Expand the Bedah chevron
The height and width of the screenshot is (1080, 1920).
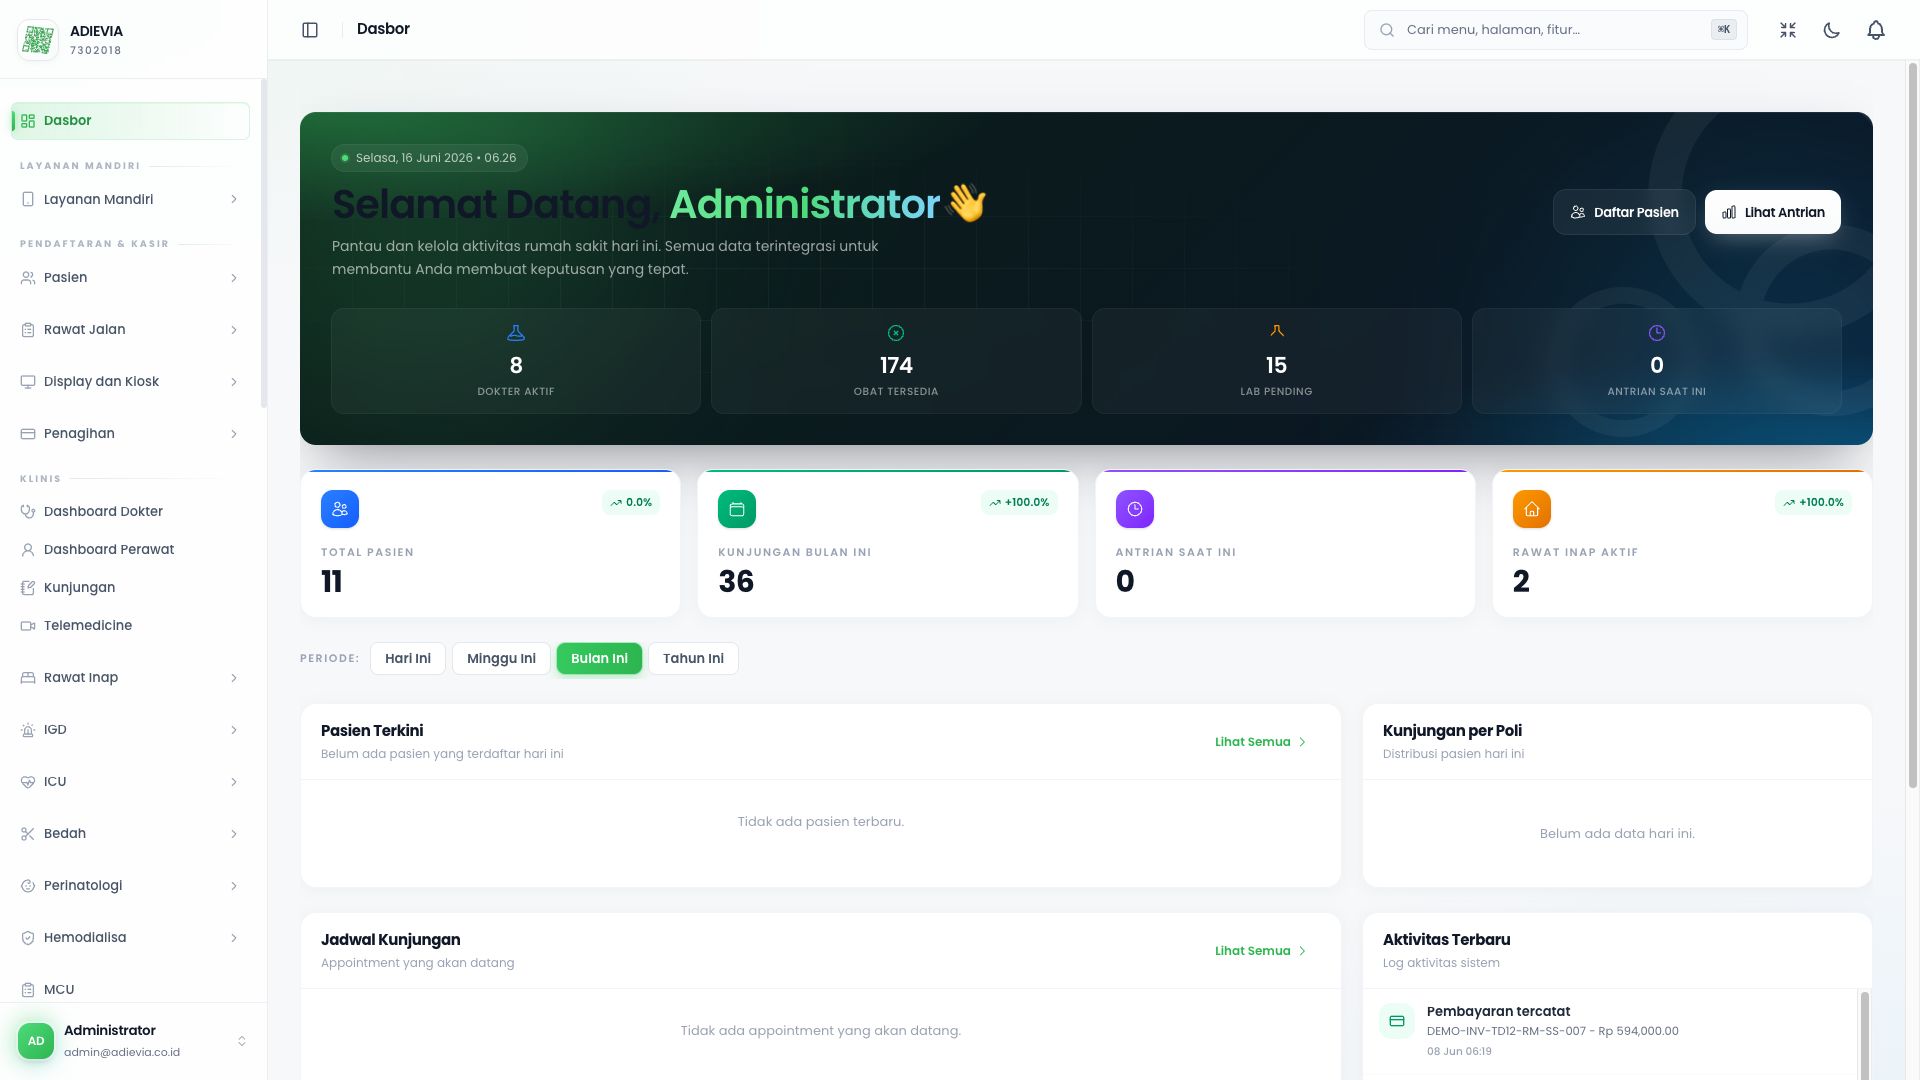pyautogui.click(x=234, y=834)
